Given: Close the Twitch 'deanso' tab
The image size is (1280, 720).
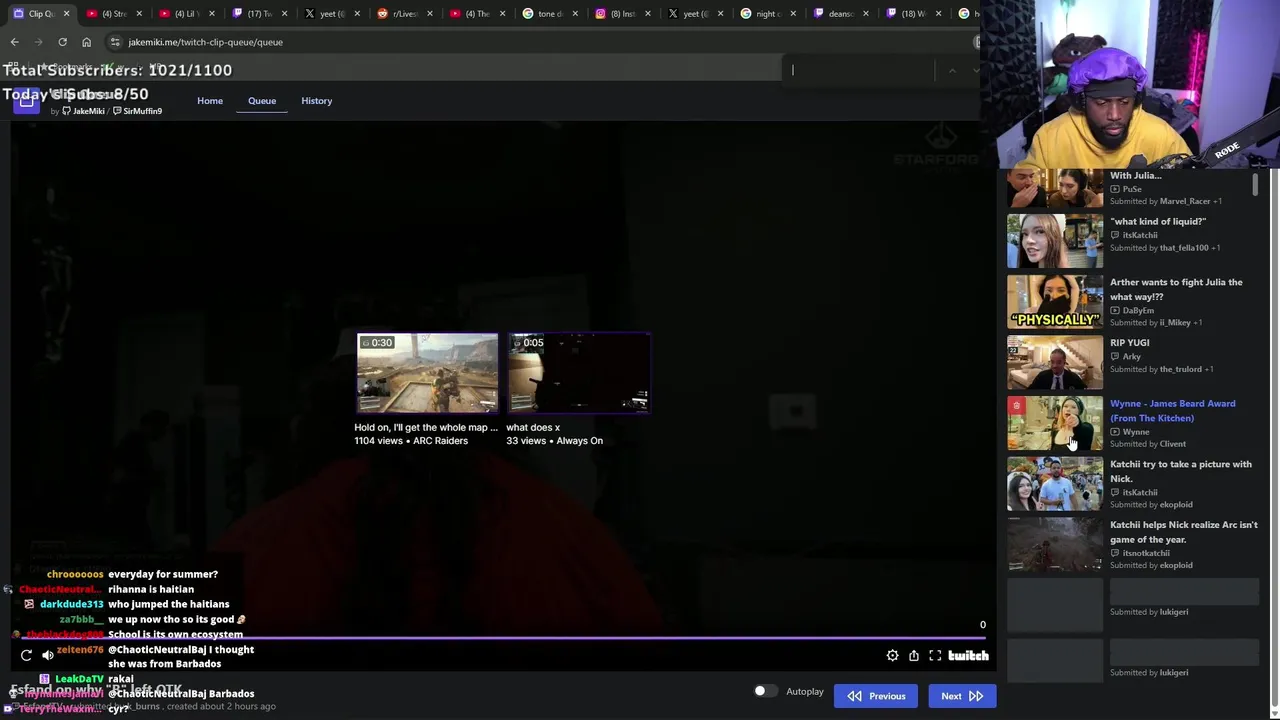Looking at the screenshot, I should tap(865, 14).
